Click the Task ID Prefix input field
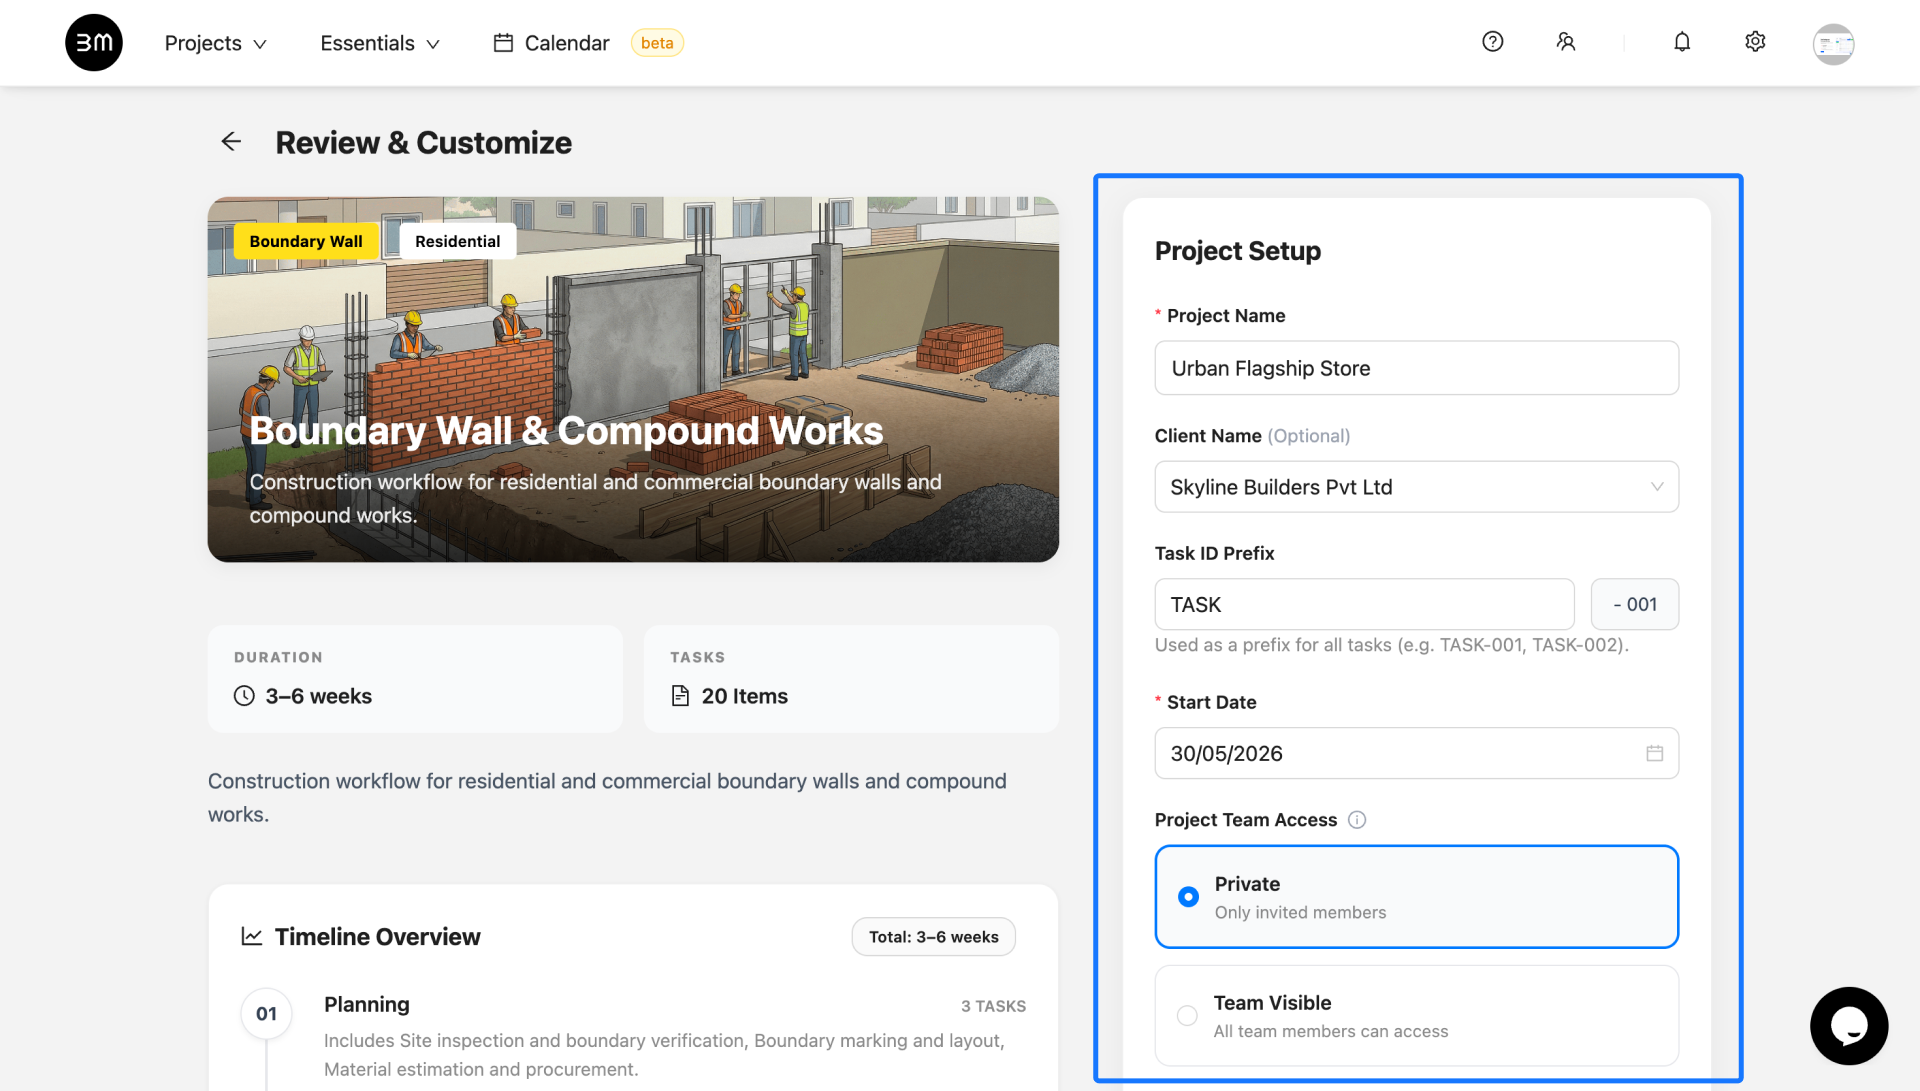 click(1364, 604)
